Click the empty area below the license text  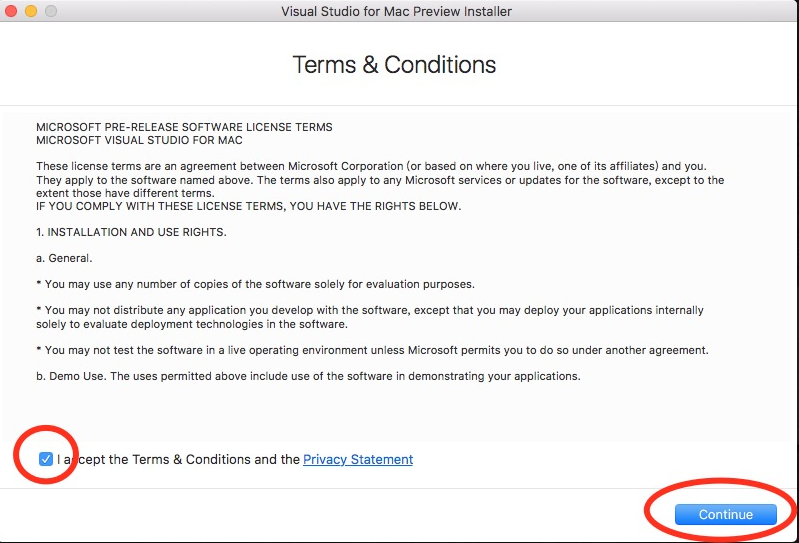tap(397, 413)
